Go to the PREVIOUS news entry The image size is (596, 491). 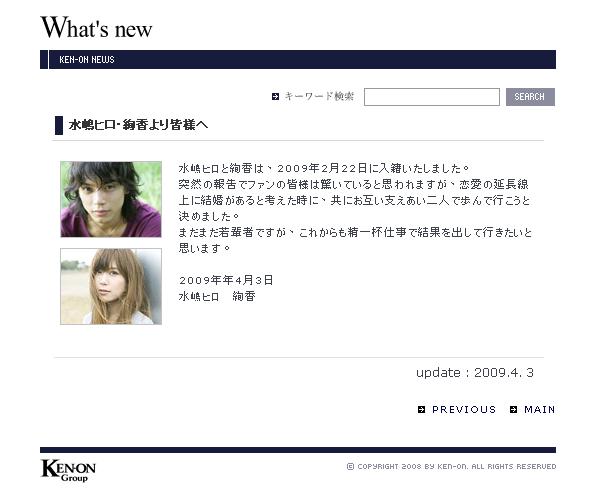click(464, 409)
